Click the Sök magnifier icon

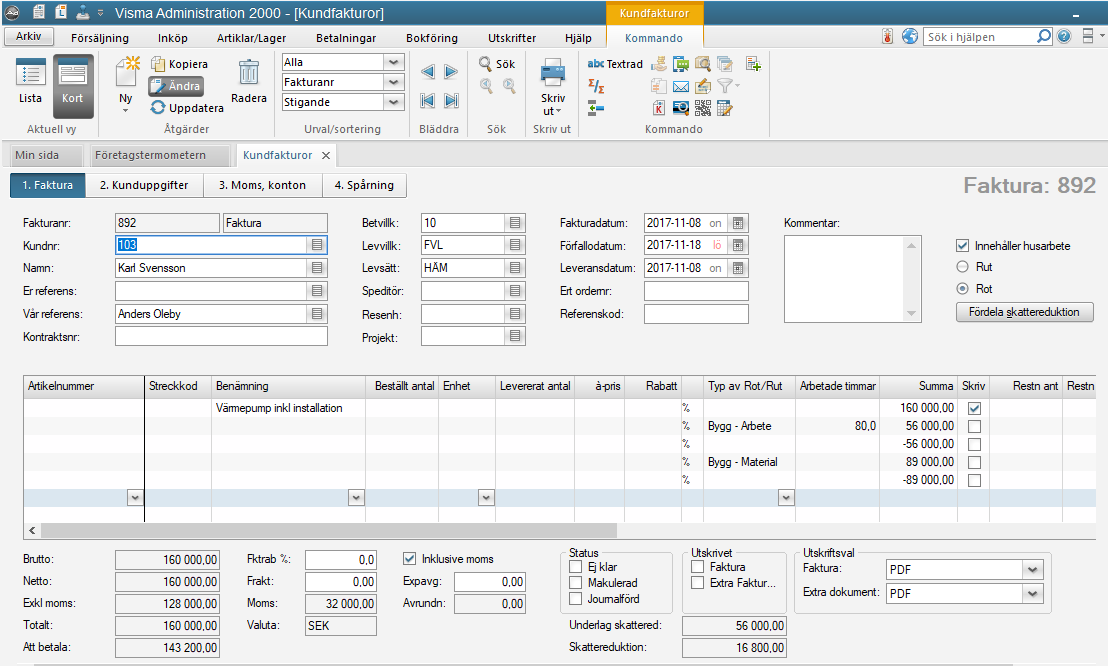pyautogui.click(x=486, y=63)
